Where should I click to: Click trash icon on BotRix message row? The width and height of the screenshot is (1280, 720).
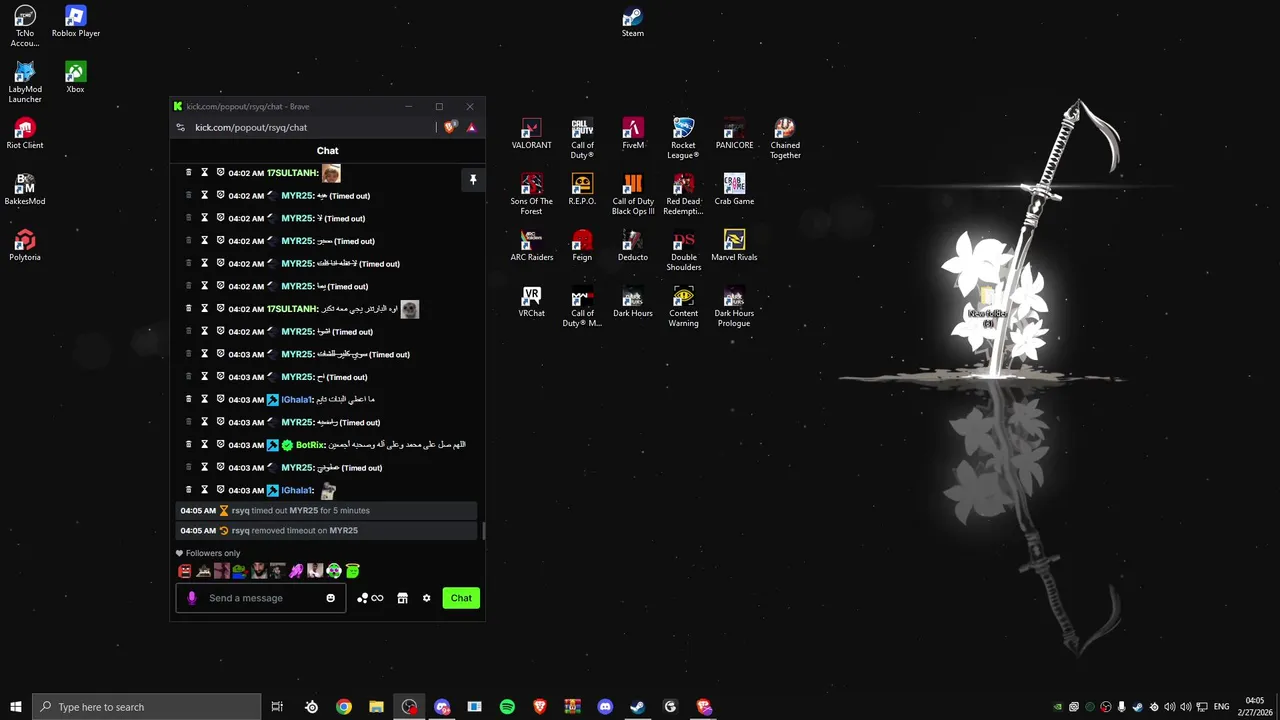[188, 445]
